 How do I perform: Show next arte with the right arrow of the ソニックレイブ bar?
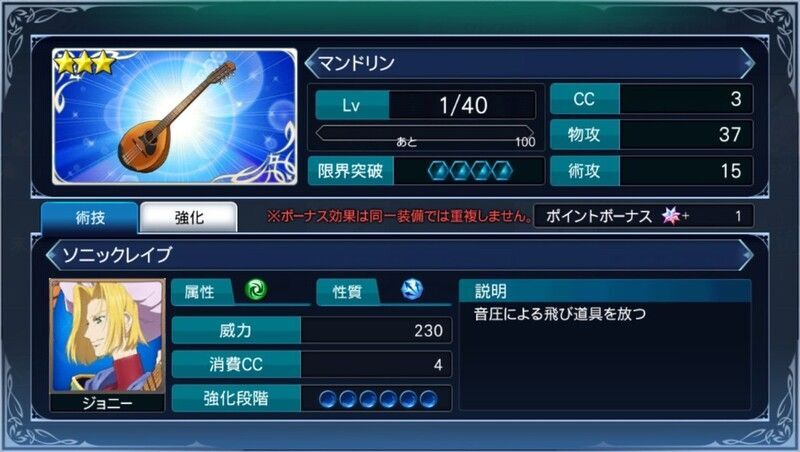point(747,255)
